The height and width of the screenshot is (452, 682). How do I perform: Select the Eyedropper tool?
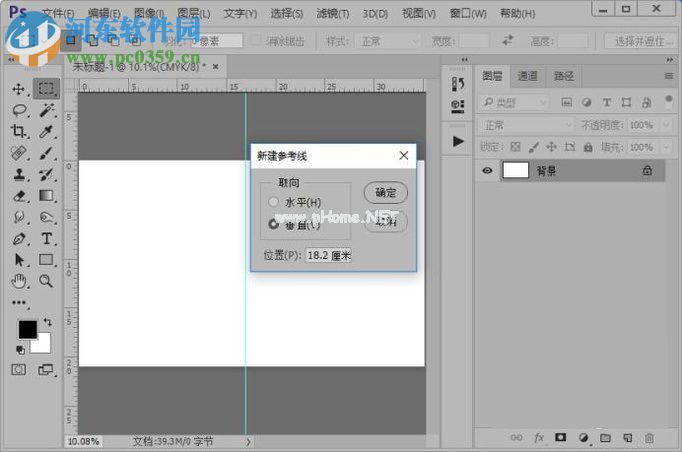pos(47,131)
